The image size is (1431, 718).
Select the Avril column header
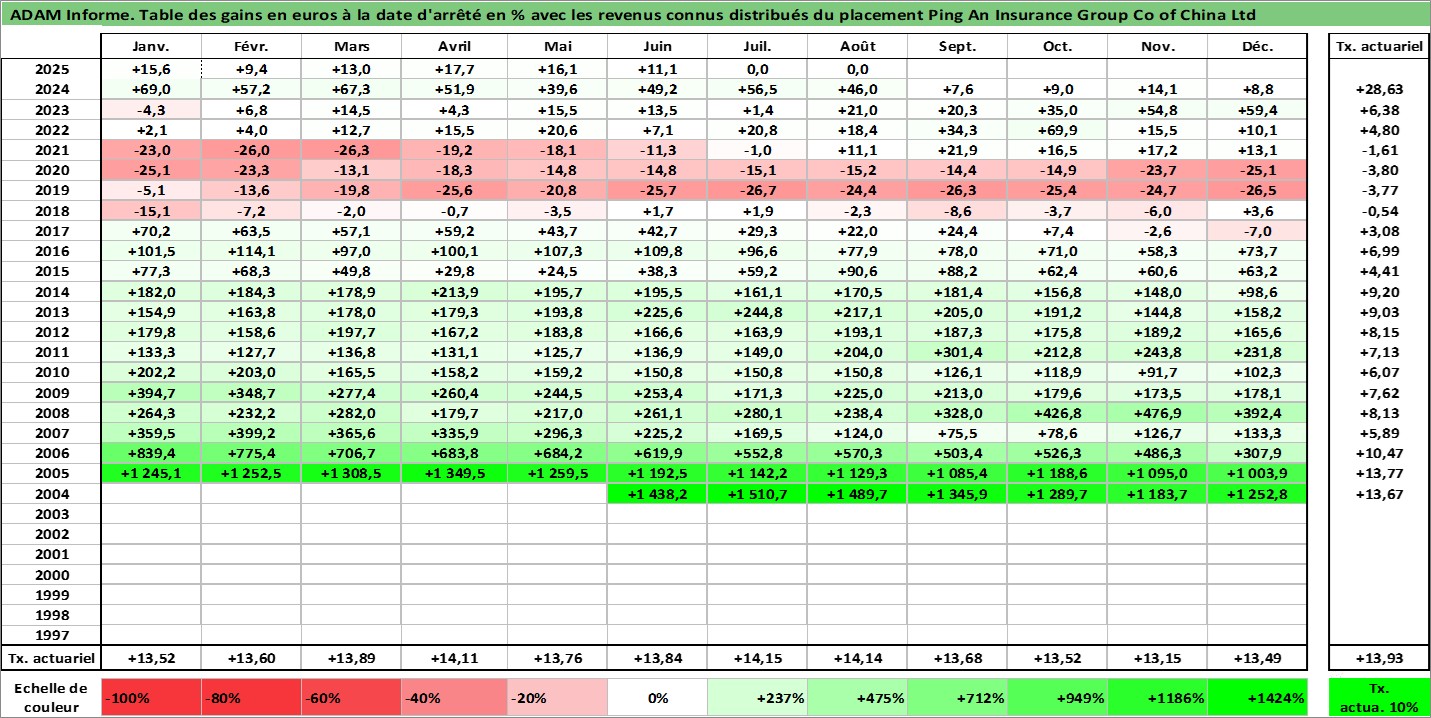pos(454,47)
